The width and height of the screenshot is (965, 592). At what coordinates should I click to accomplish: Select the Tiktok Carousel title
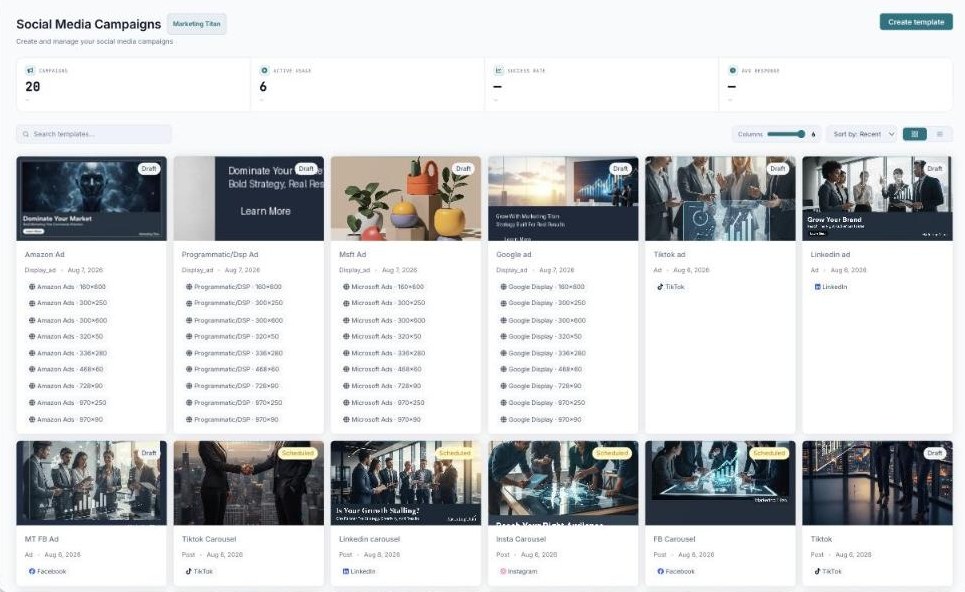209,539
